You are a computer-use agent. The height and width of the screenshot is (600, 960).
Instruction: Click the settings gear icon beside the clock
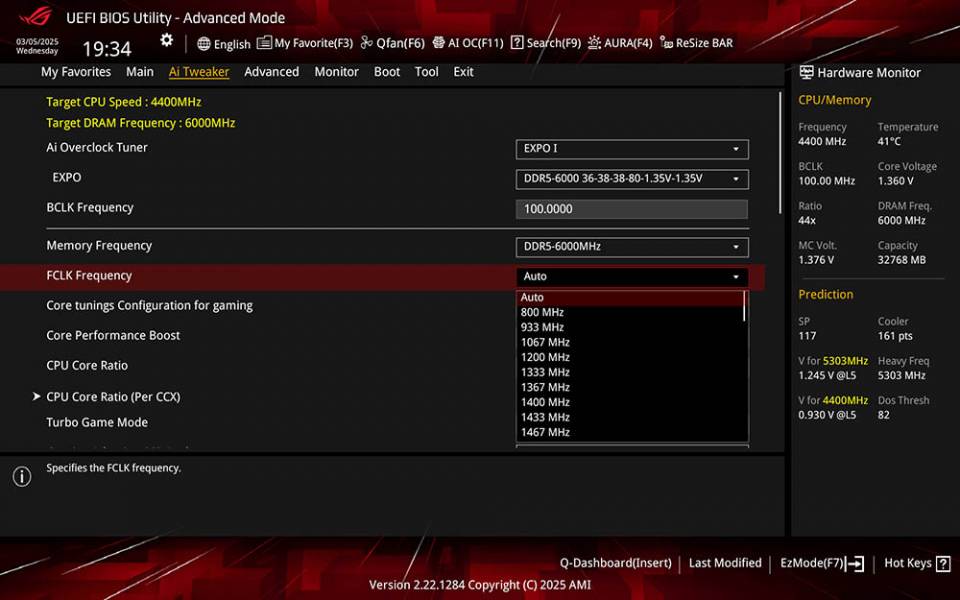click(x=167, y=40)
